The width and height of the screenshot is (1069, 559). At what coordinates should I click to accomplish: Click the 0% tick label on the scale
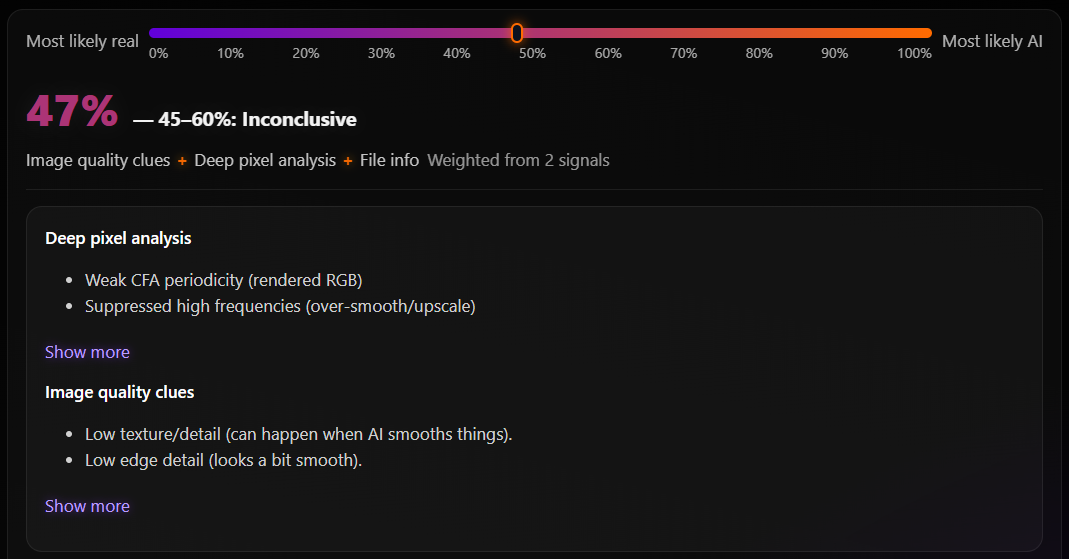[x=158, y=53]
